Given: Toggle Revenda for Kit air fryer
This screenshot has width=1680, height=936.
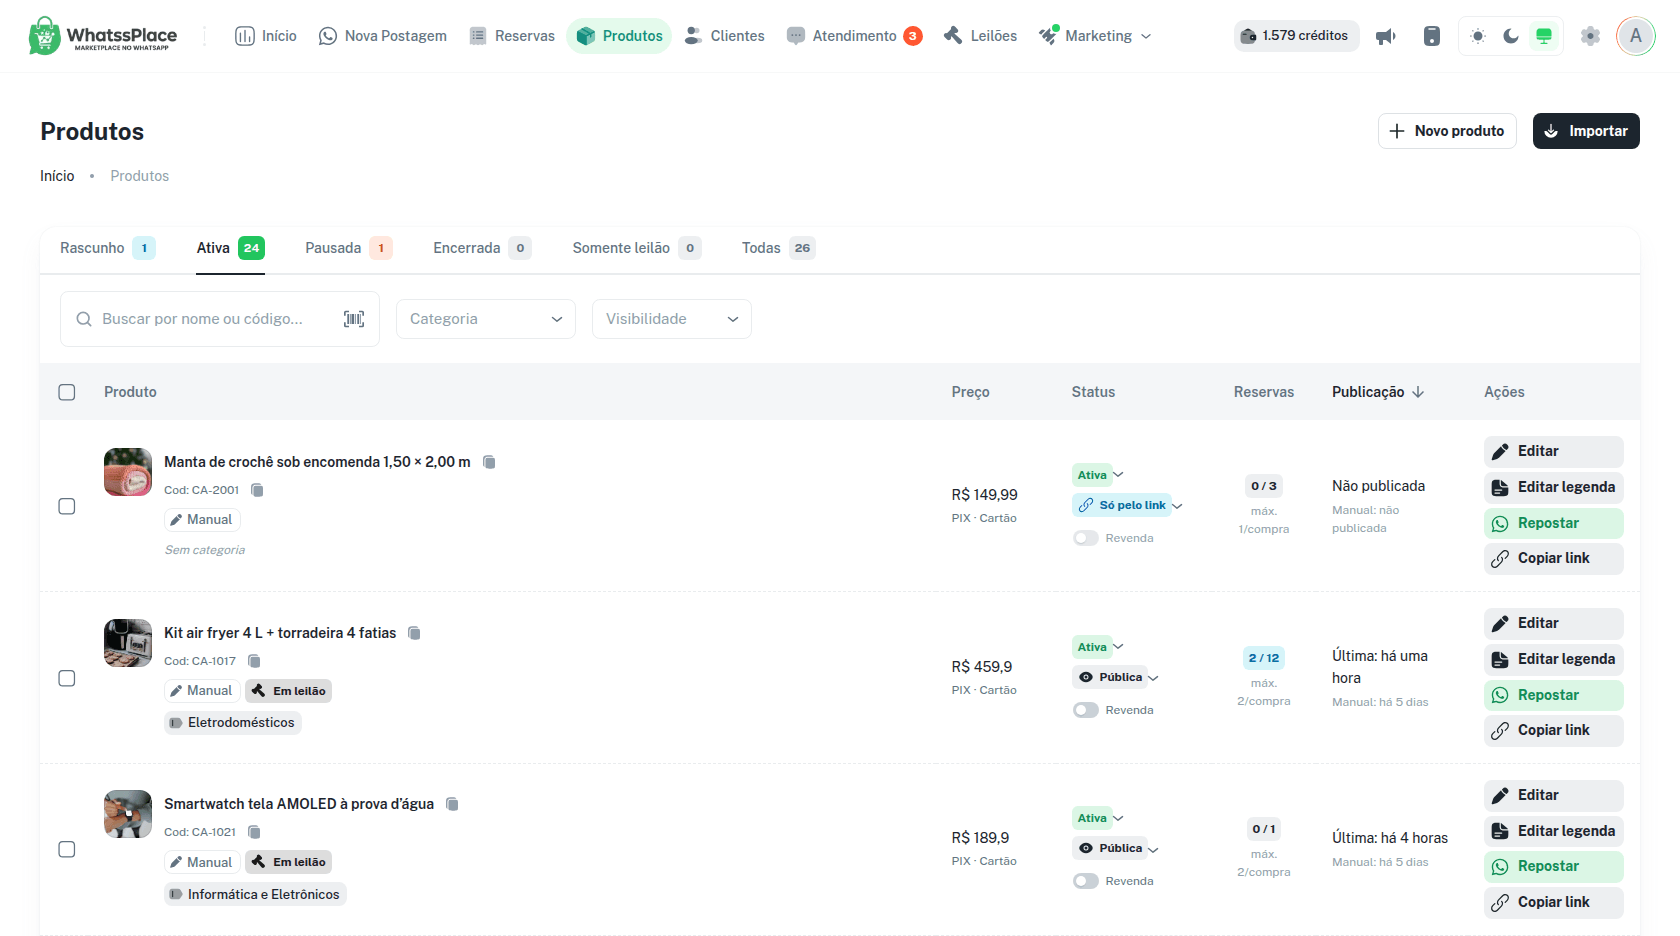Looking at the screenshot, I should click(x=1086, y=710).
